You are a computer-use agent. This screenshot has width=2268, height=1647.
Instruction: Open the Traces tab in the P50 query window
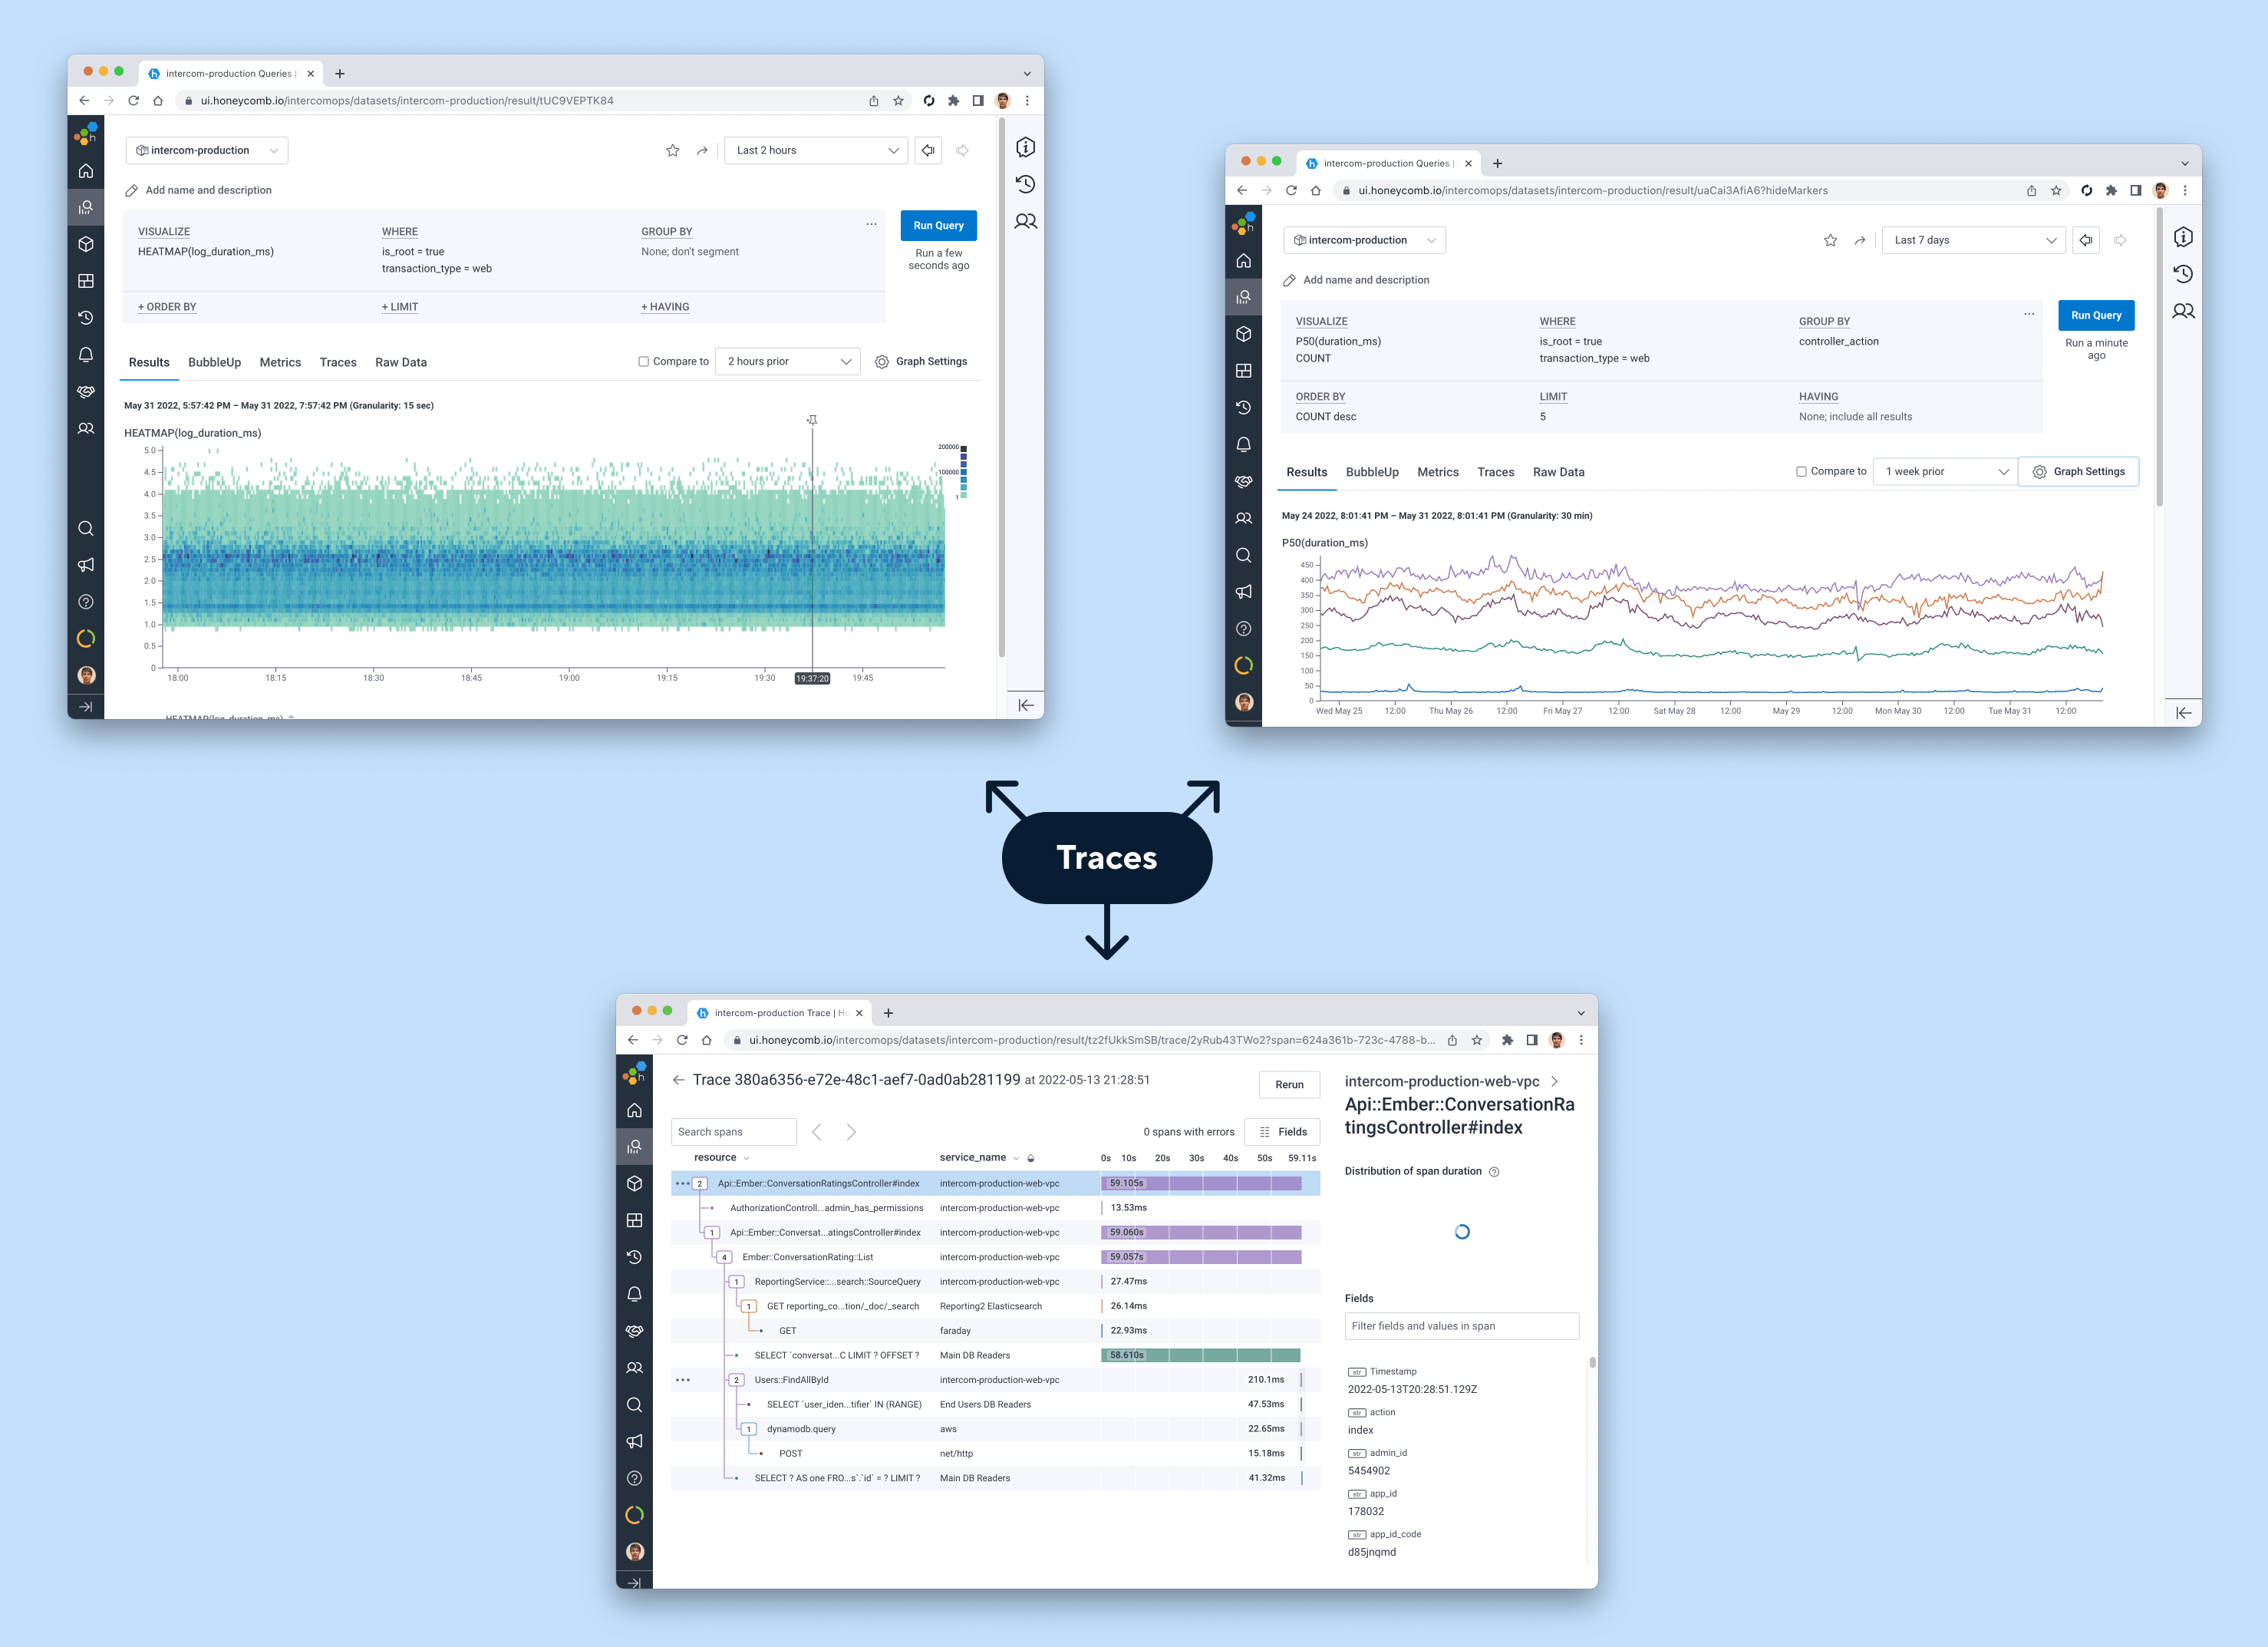[1495, 472]
